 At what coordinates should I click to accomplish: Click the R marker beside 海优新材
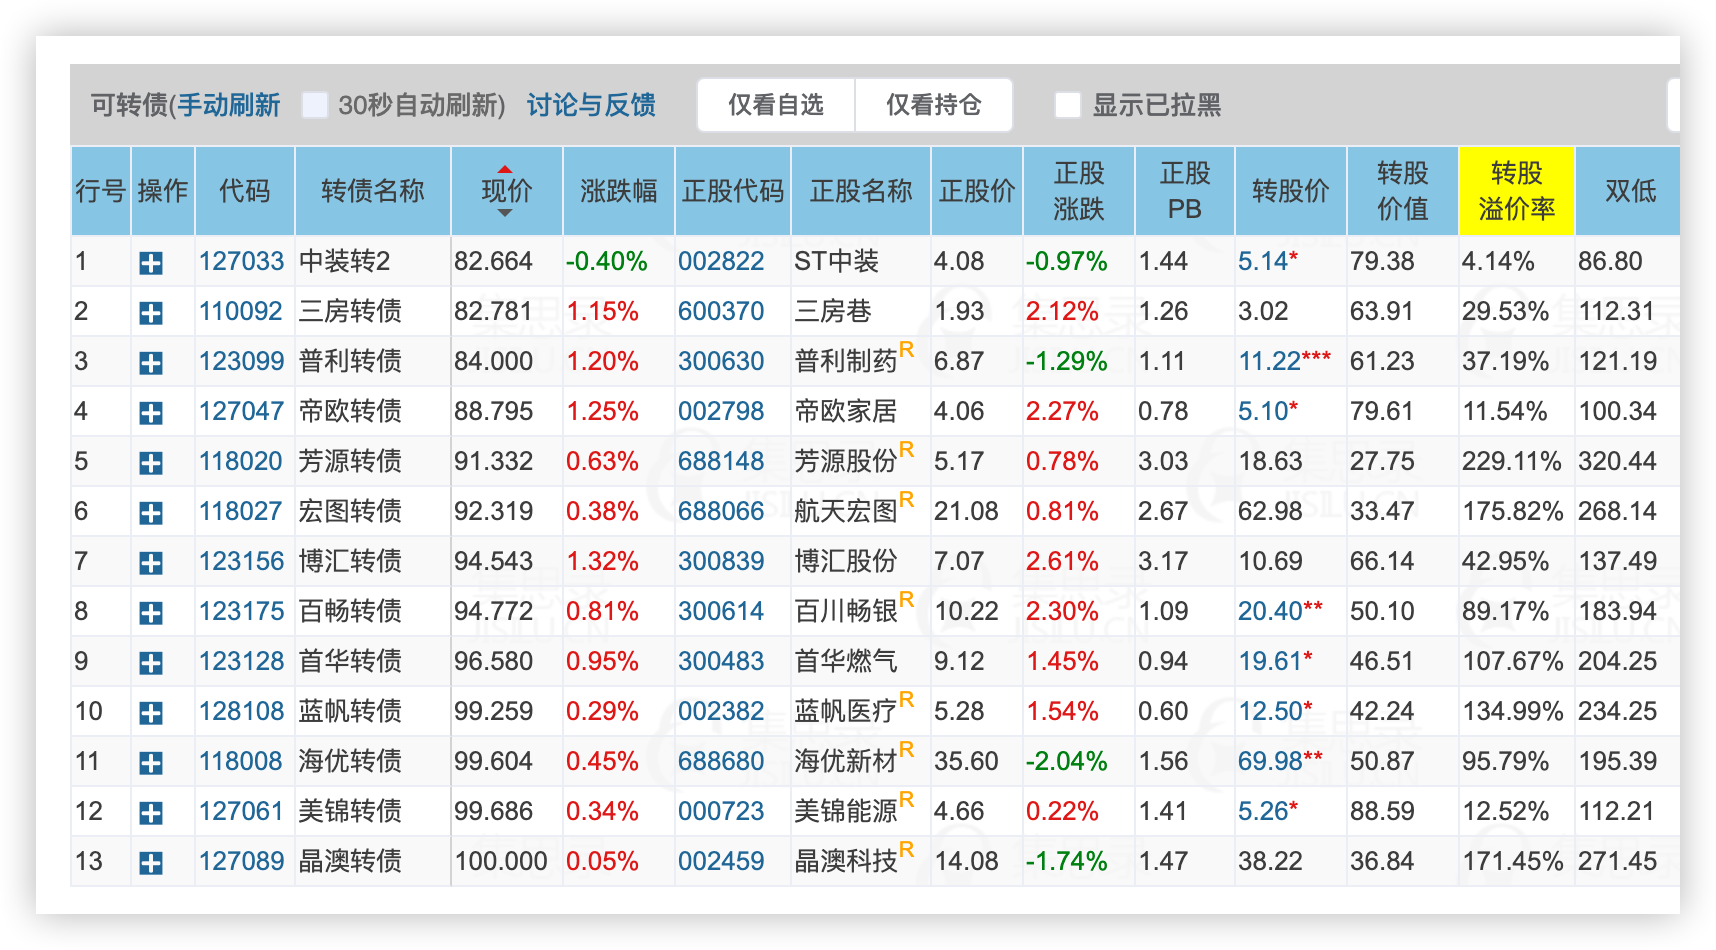pos(907,750)
